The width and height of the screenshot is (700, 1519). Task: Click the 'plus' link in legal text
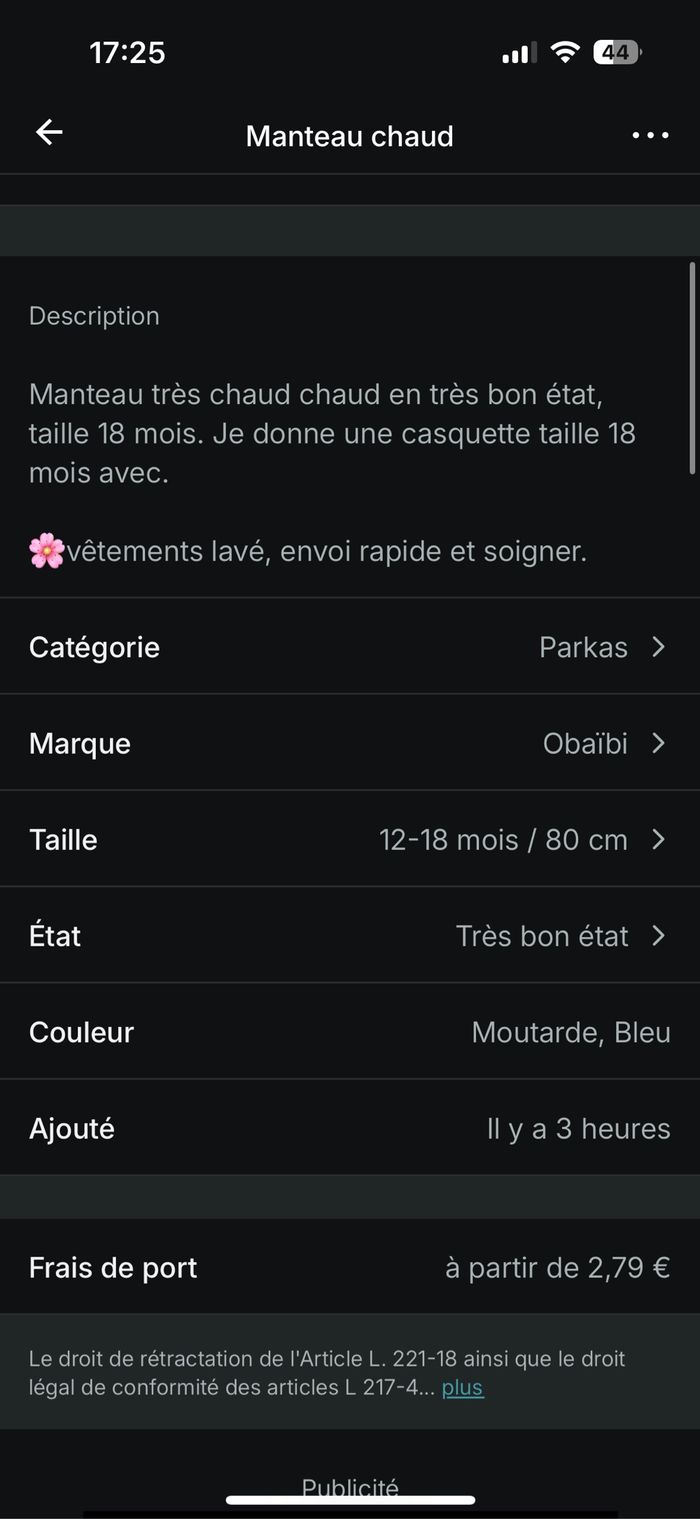[x=463, y=1387]
